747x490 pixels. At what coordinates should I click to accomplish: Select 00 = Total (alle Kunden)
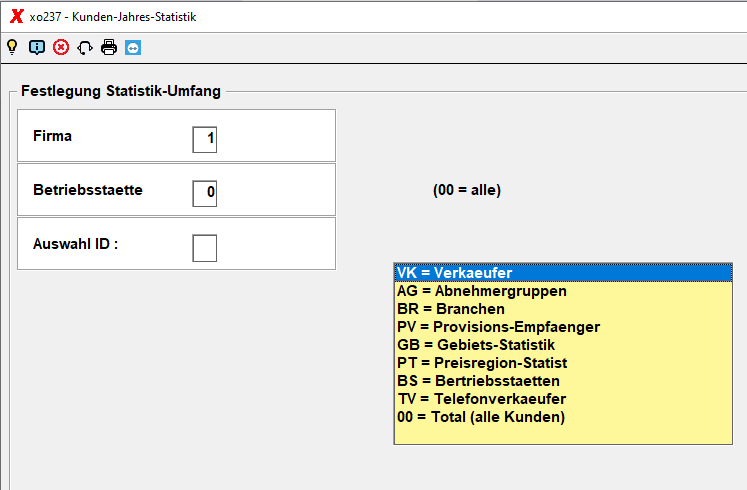point(564,417)
